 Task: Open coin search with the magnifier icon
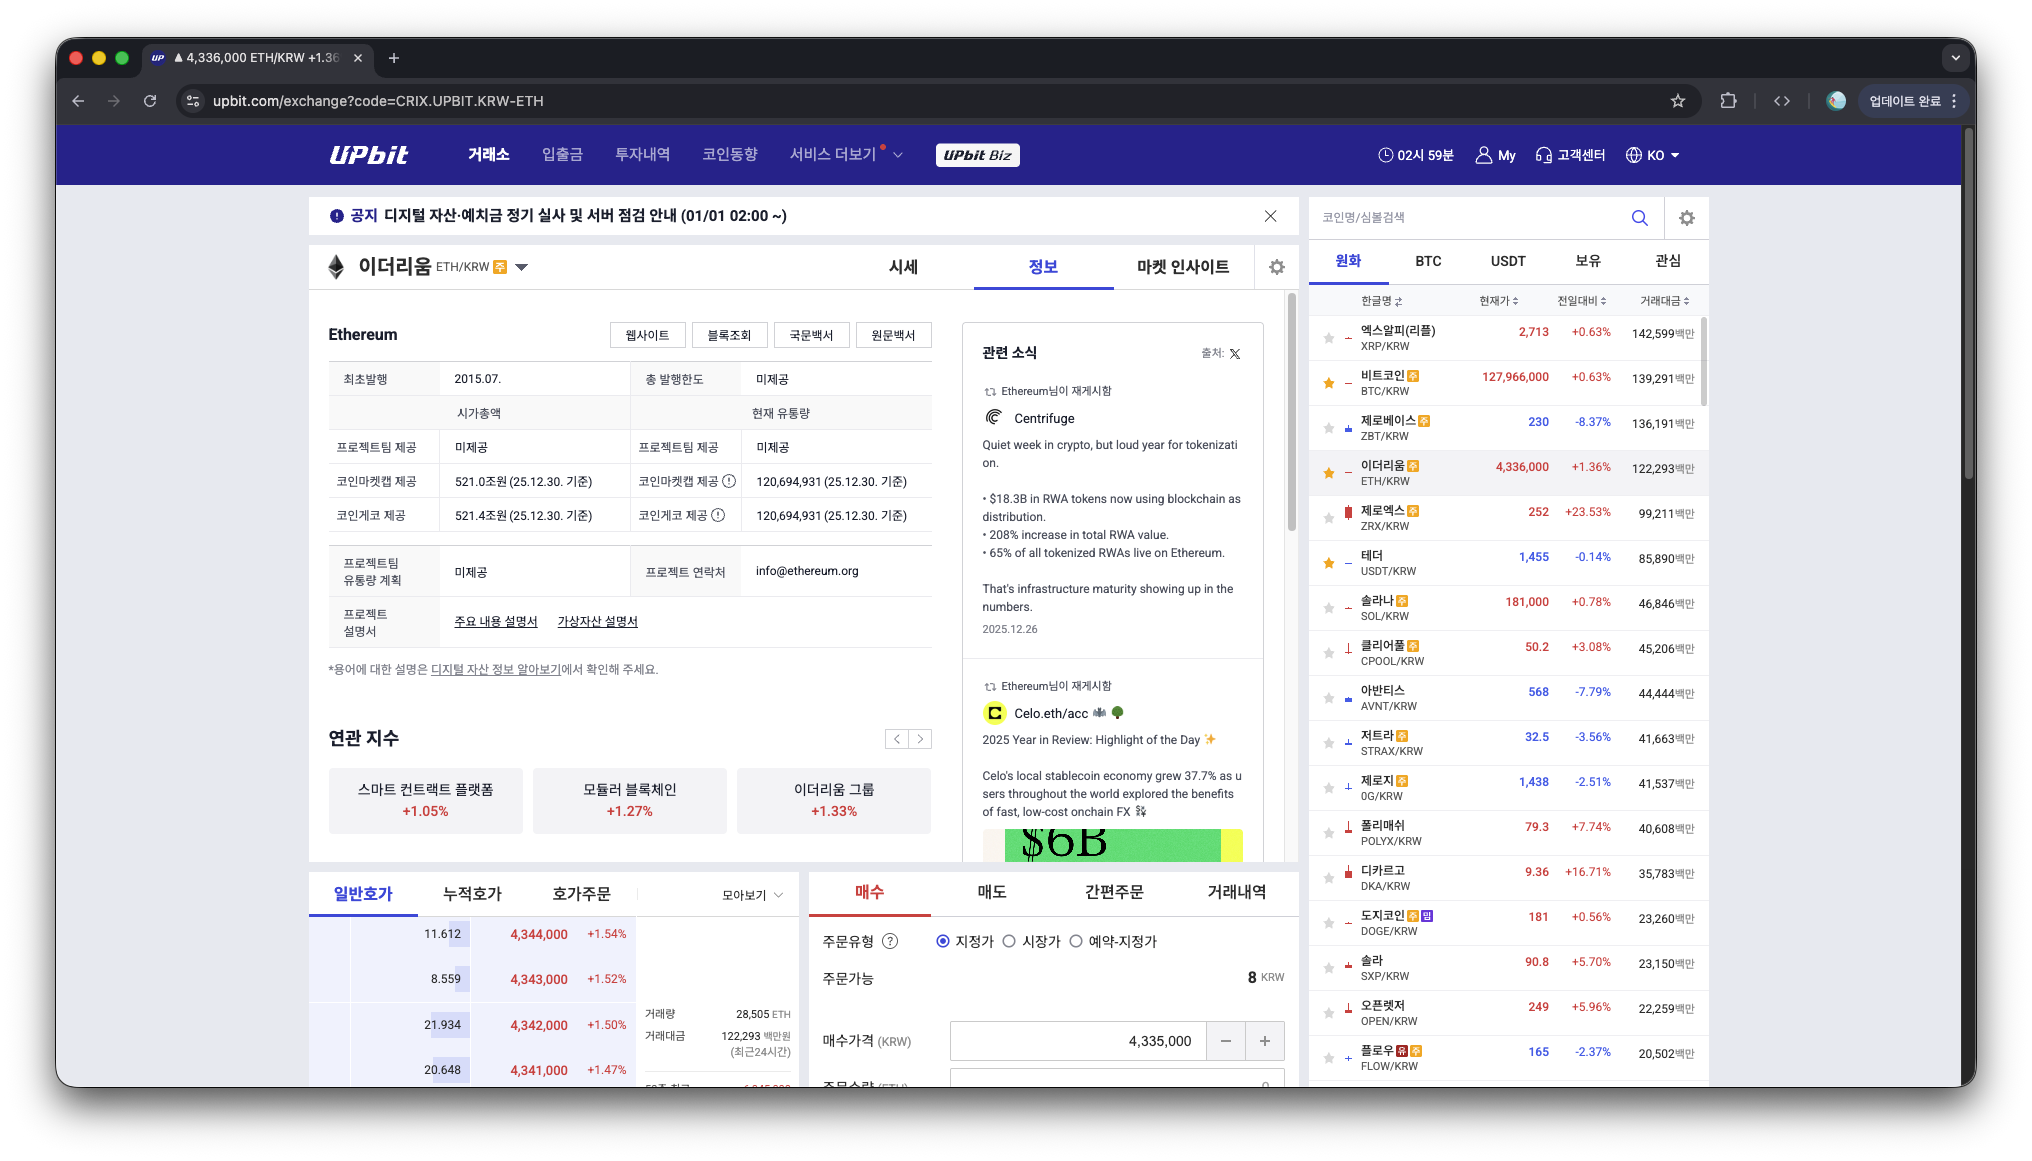coord(1639,217)
